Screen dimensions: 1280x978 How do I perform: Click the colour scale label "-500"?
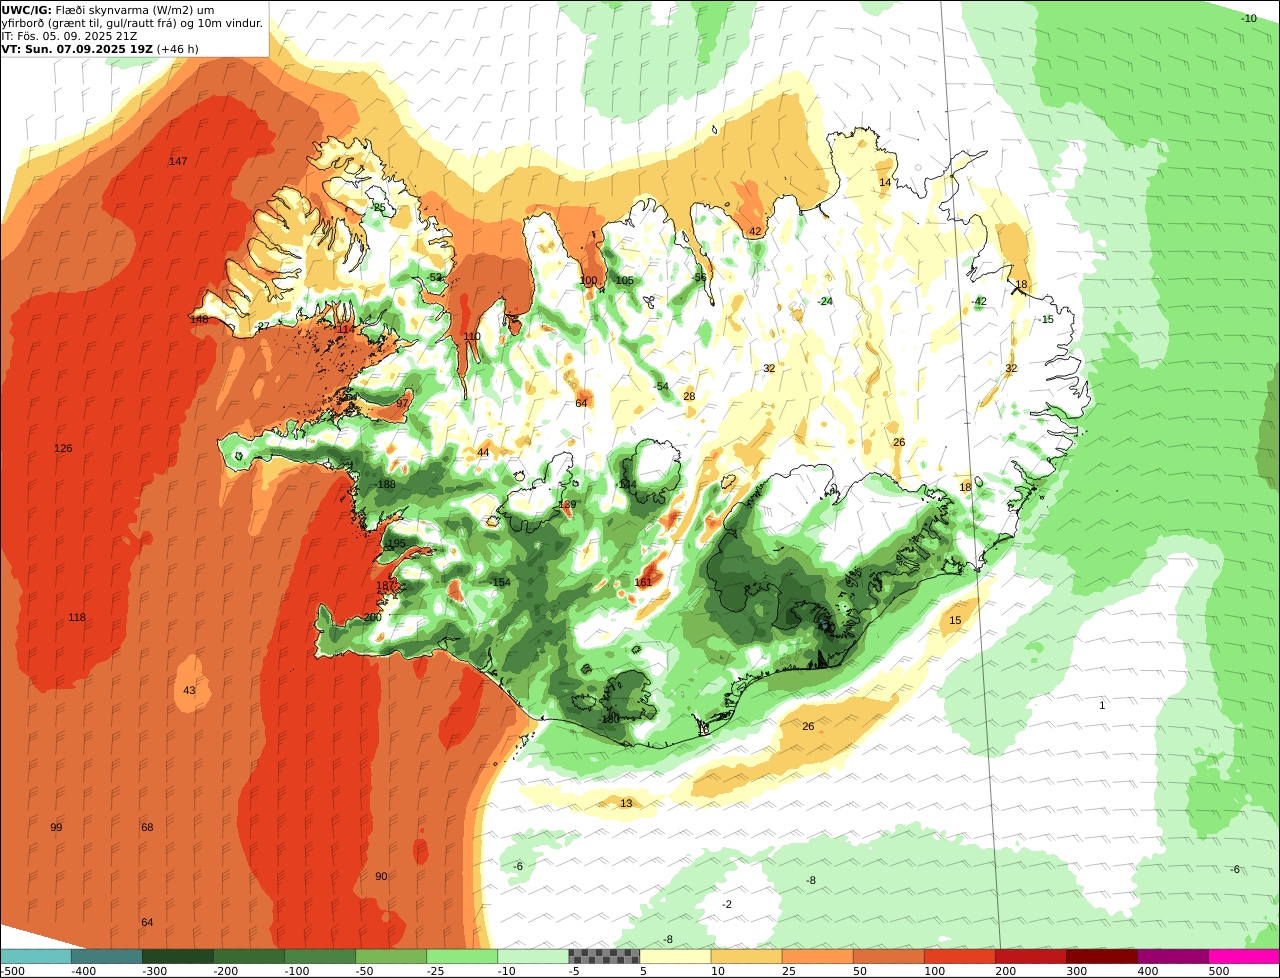(12, 970)
